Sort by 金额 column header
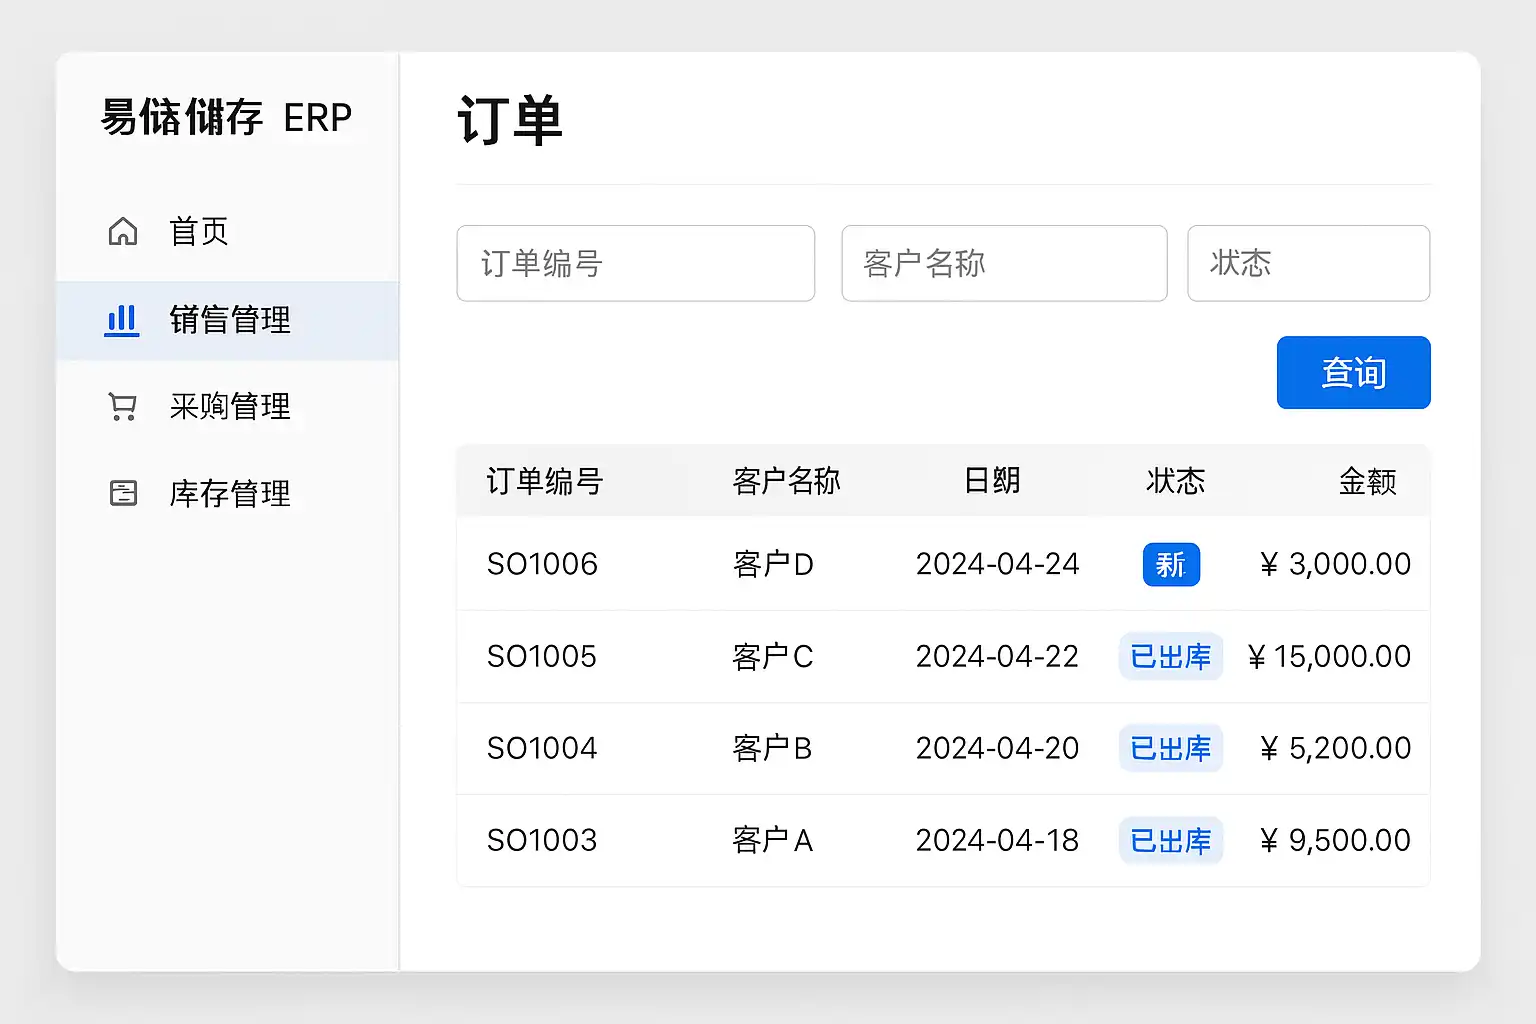 (1367, 482)
